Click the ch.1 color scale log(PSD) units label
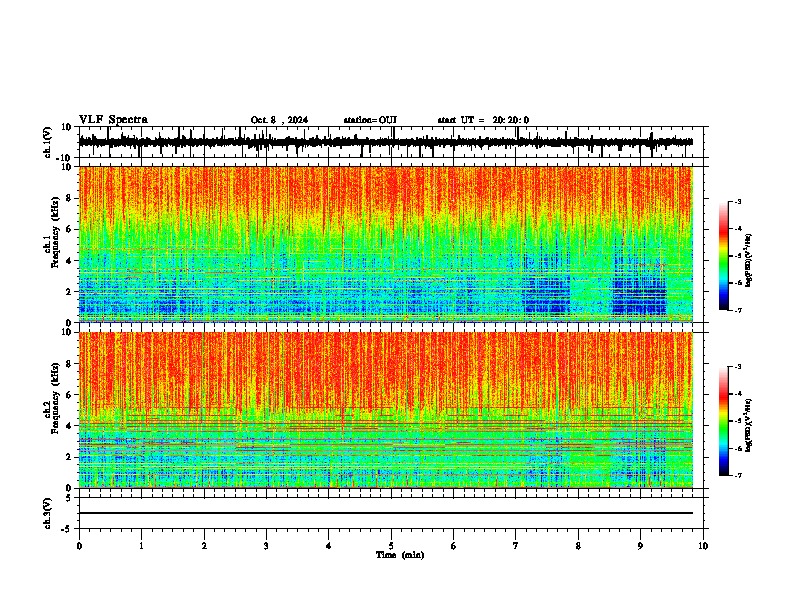The width and height of the screenshot is (792, 612). 749,260
